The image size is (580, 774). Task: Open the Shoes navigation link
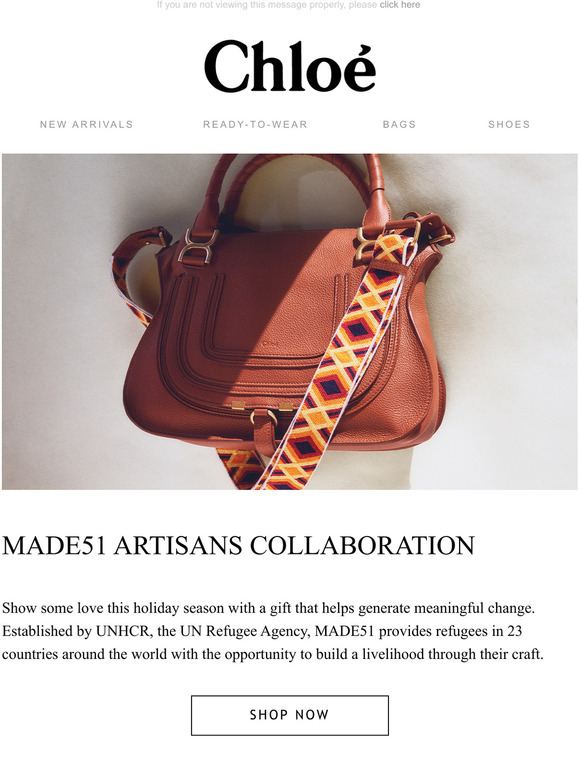pos(509,124)
